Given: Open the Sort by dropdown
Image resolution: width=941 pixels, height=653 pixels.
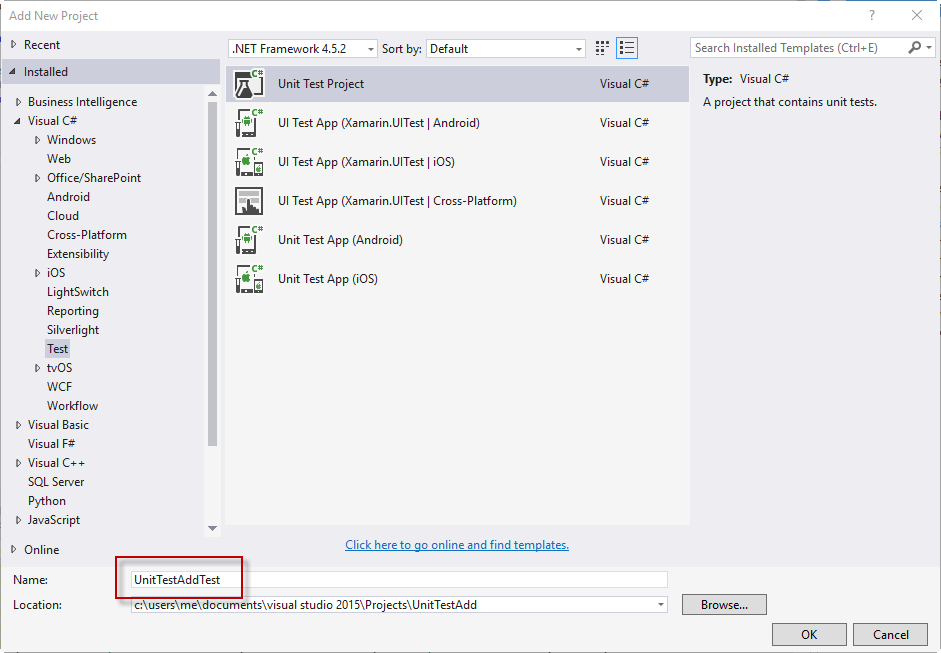Looking at the screenshot, I should pos(578,47).
